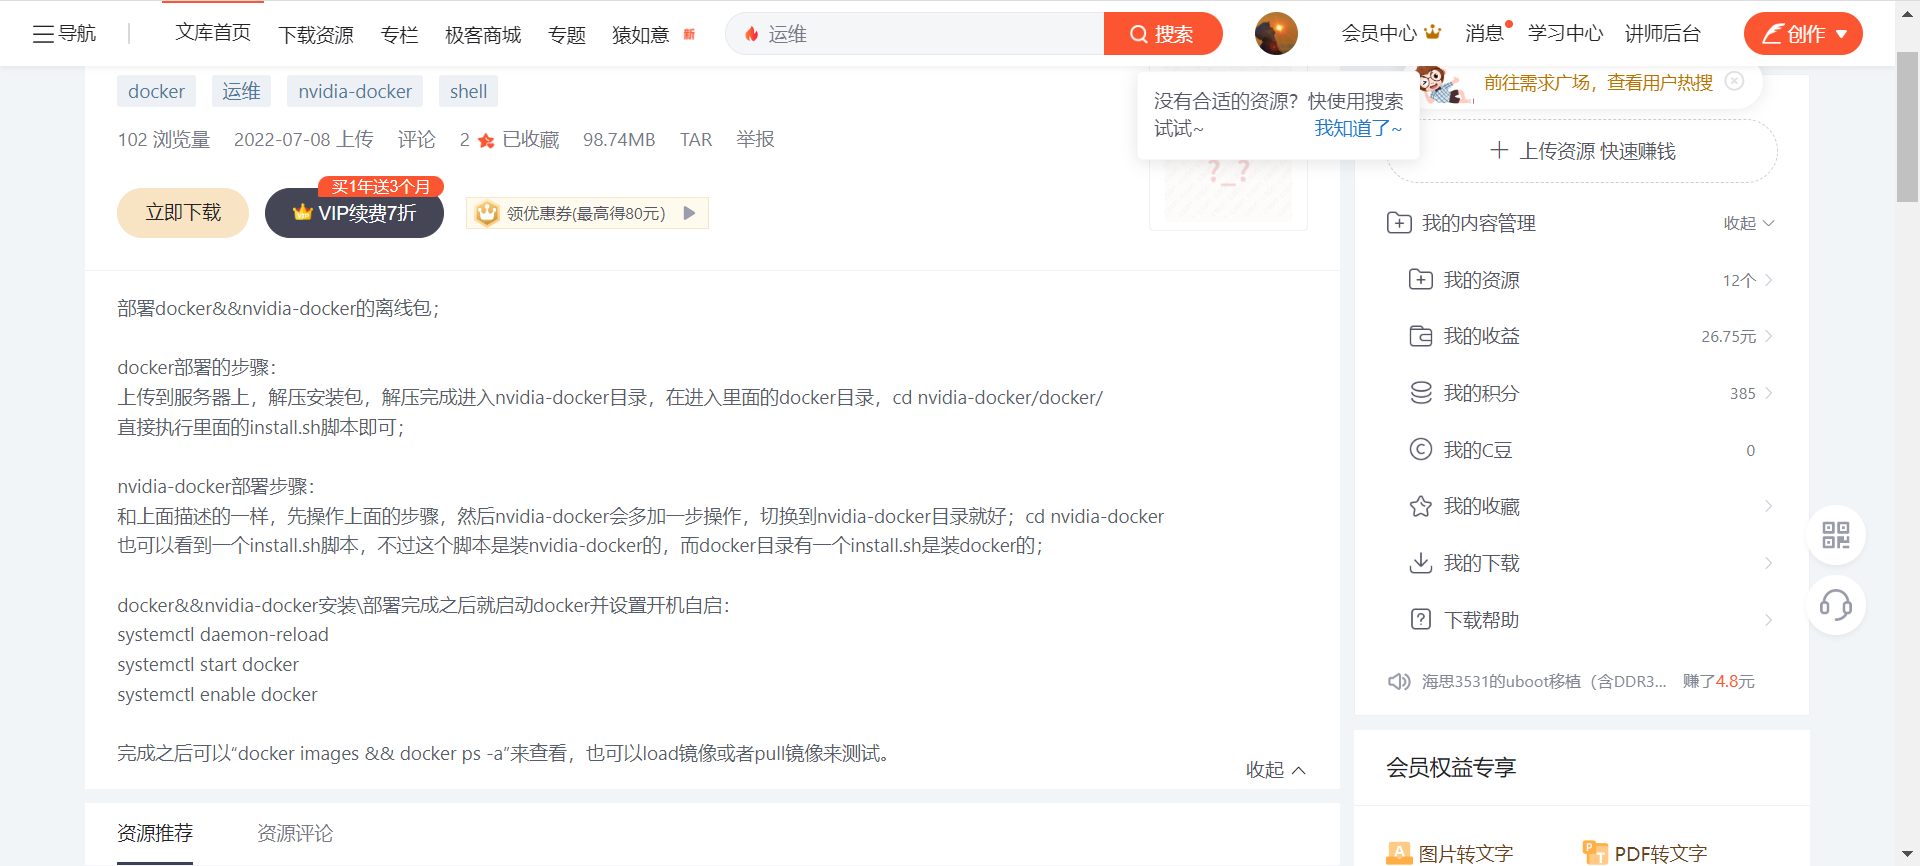Viewport: 1920px width, 866px height.
Task: Click the PDF转文字 icon
Action: pos(1595,853)
